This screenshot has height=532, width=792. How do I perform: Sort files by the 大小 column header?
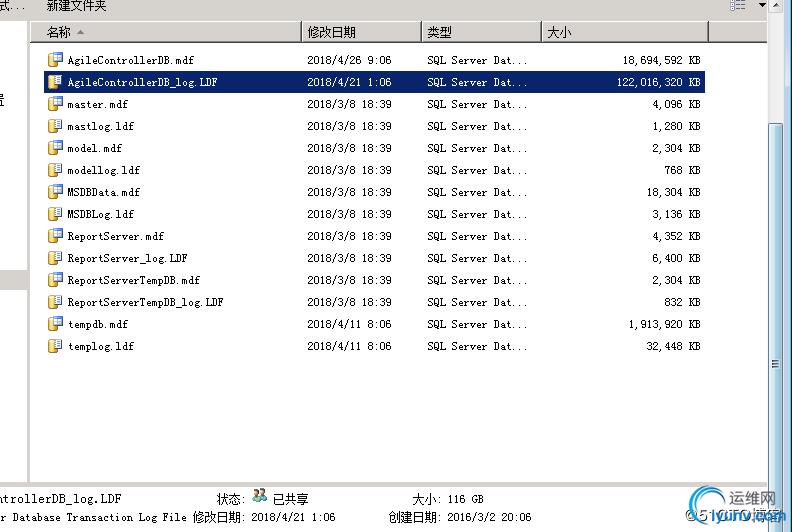(625, 32)
